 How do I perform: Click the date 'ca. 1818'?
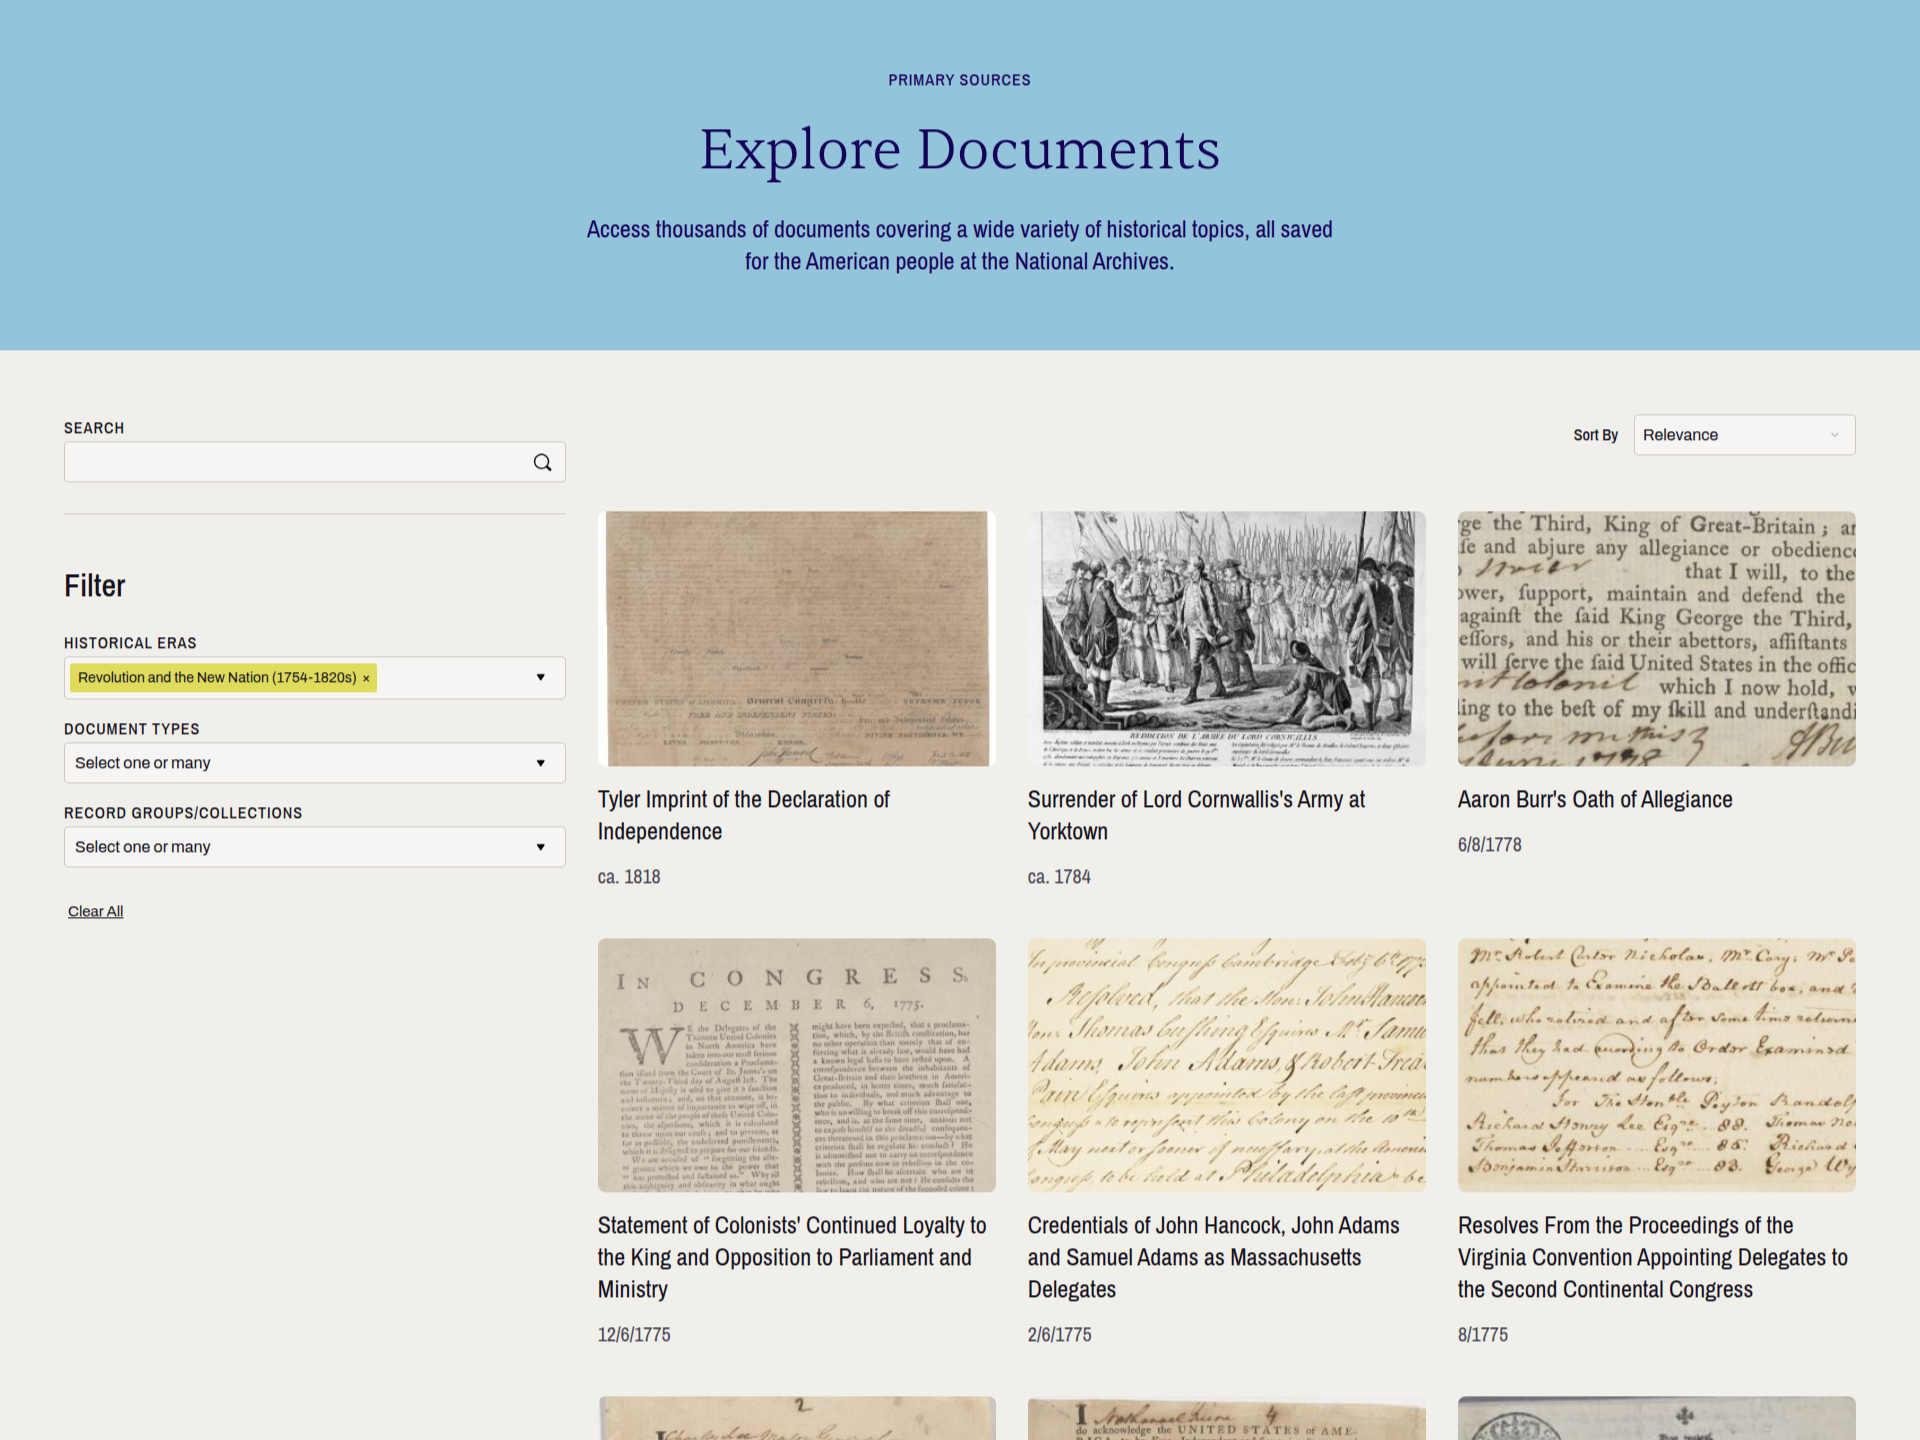[x=629, y=877]
